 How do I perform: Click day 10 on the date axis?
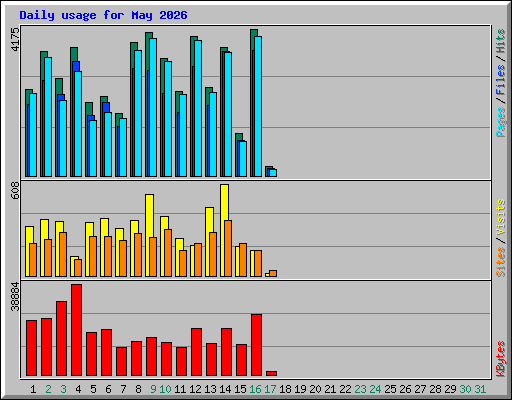tap(165, 389)
